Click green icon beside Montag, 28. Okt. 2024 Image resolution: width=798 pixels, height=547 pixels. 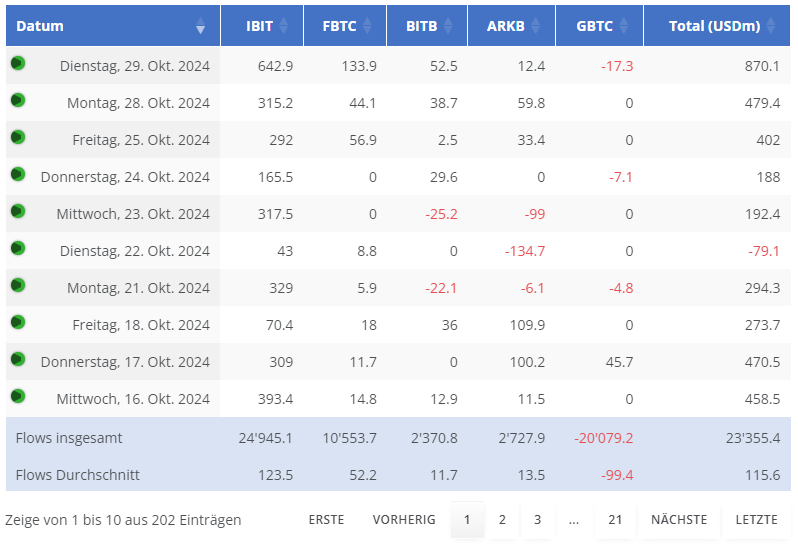[x=18, y=100]
